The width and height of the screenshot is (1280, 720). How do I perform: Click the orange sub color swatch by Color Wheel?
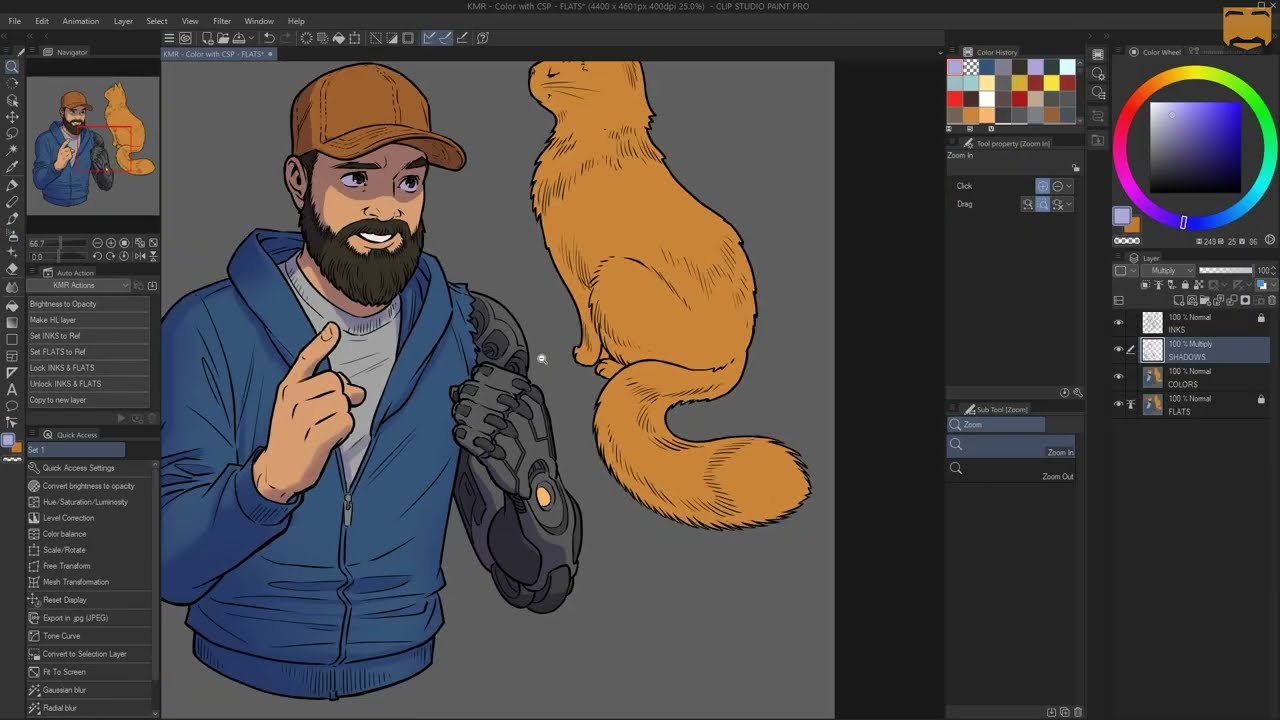click(1134, 226)
